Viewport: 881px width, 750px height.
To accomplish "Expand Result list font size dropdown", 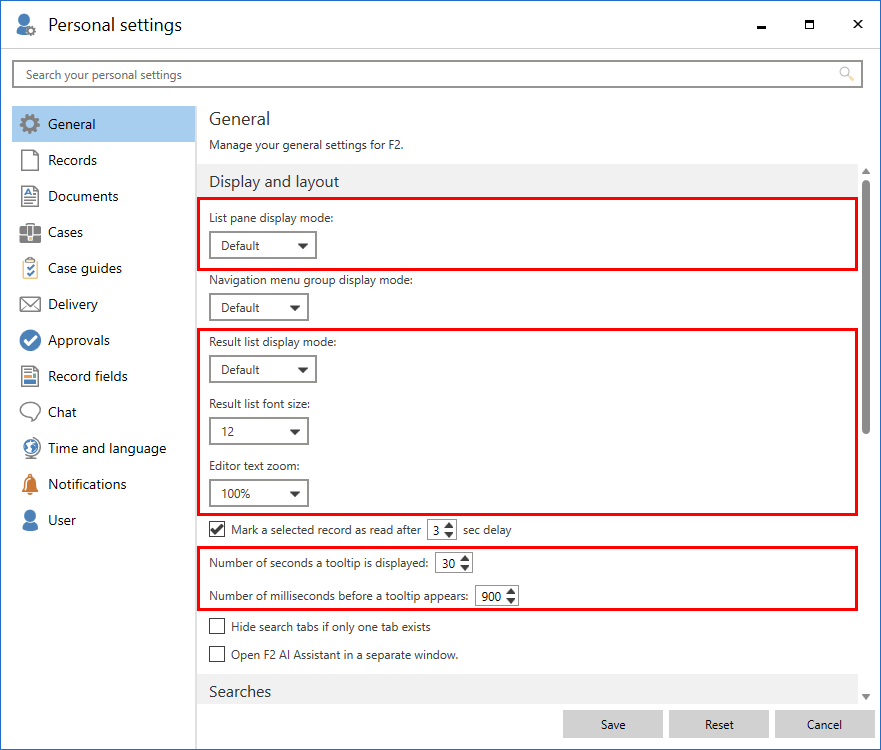I will coord(258,431).
